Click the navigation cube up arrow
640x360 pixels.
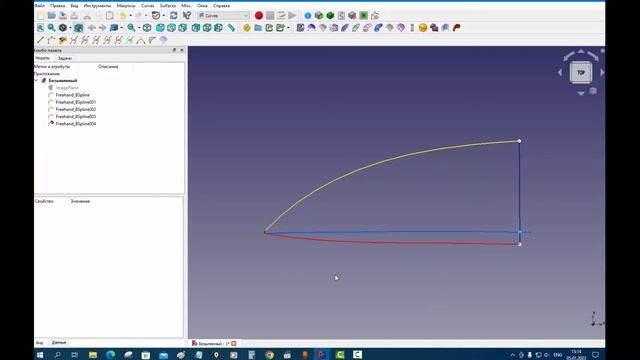click(581, 51)
